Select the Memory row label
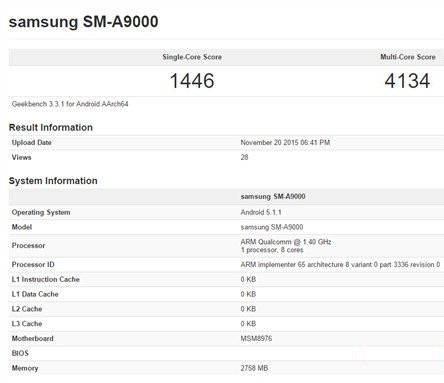Image resolution: width=444 pixels, height=383 pixels. point(25,368)
